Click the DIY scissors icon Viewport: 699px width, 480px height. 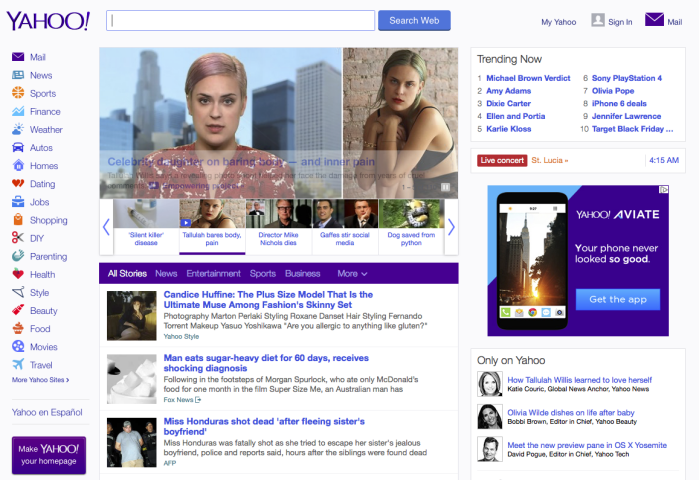point(18,238)
